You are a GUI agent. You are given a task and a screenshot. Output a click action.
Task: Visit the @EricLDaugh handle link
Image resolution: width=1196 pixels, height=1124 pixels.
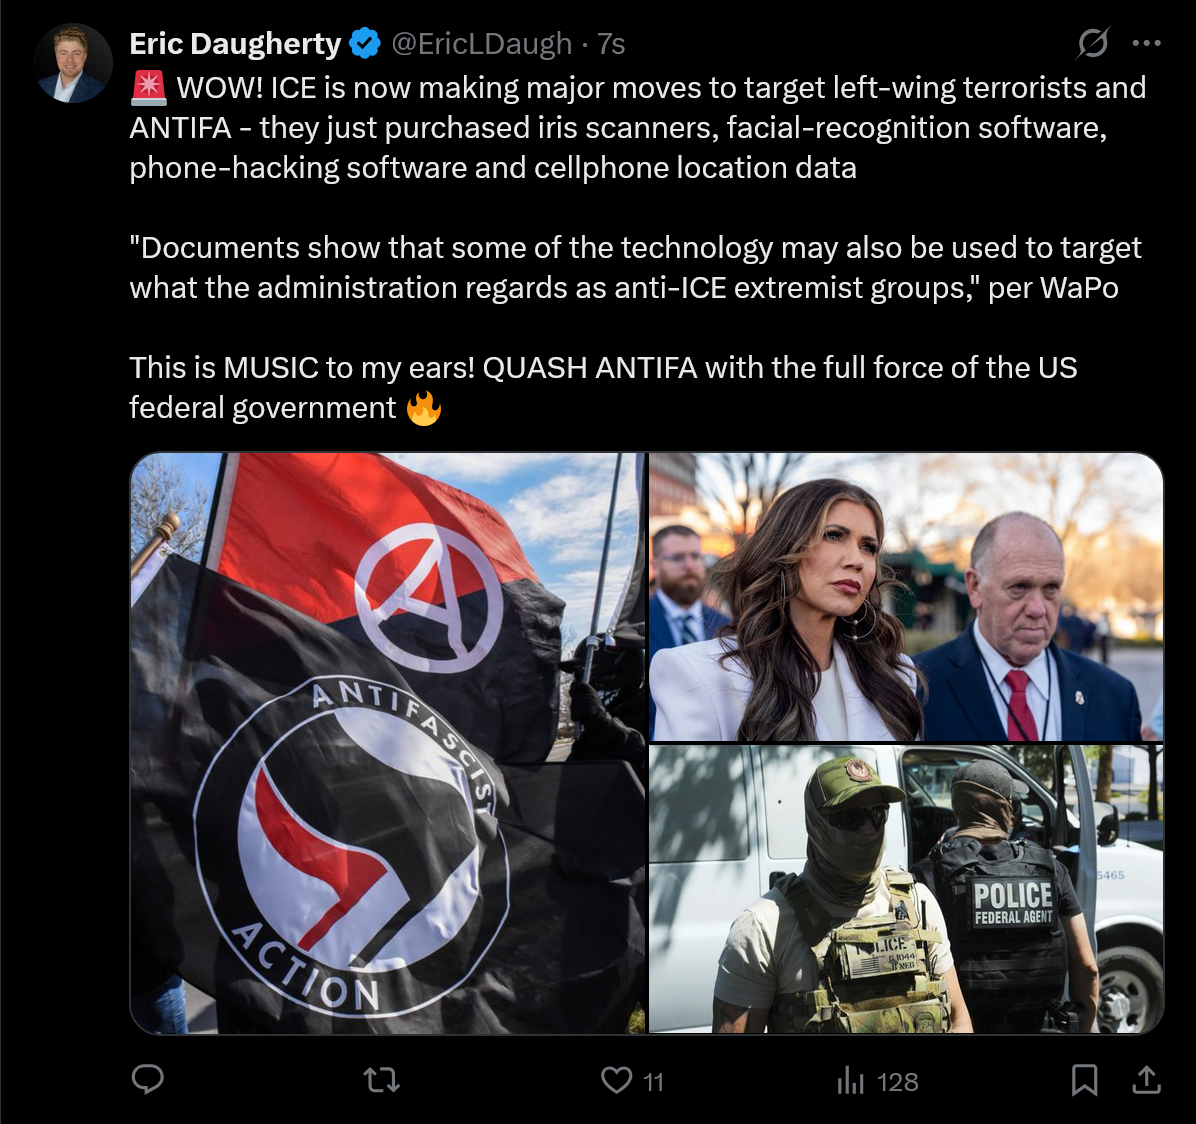click(x=481, y=43)
